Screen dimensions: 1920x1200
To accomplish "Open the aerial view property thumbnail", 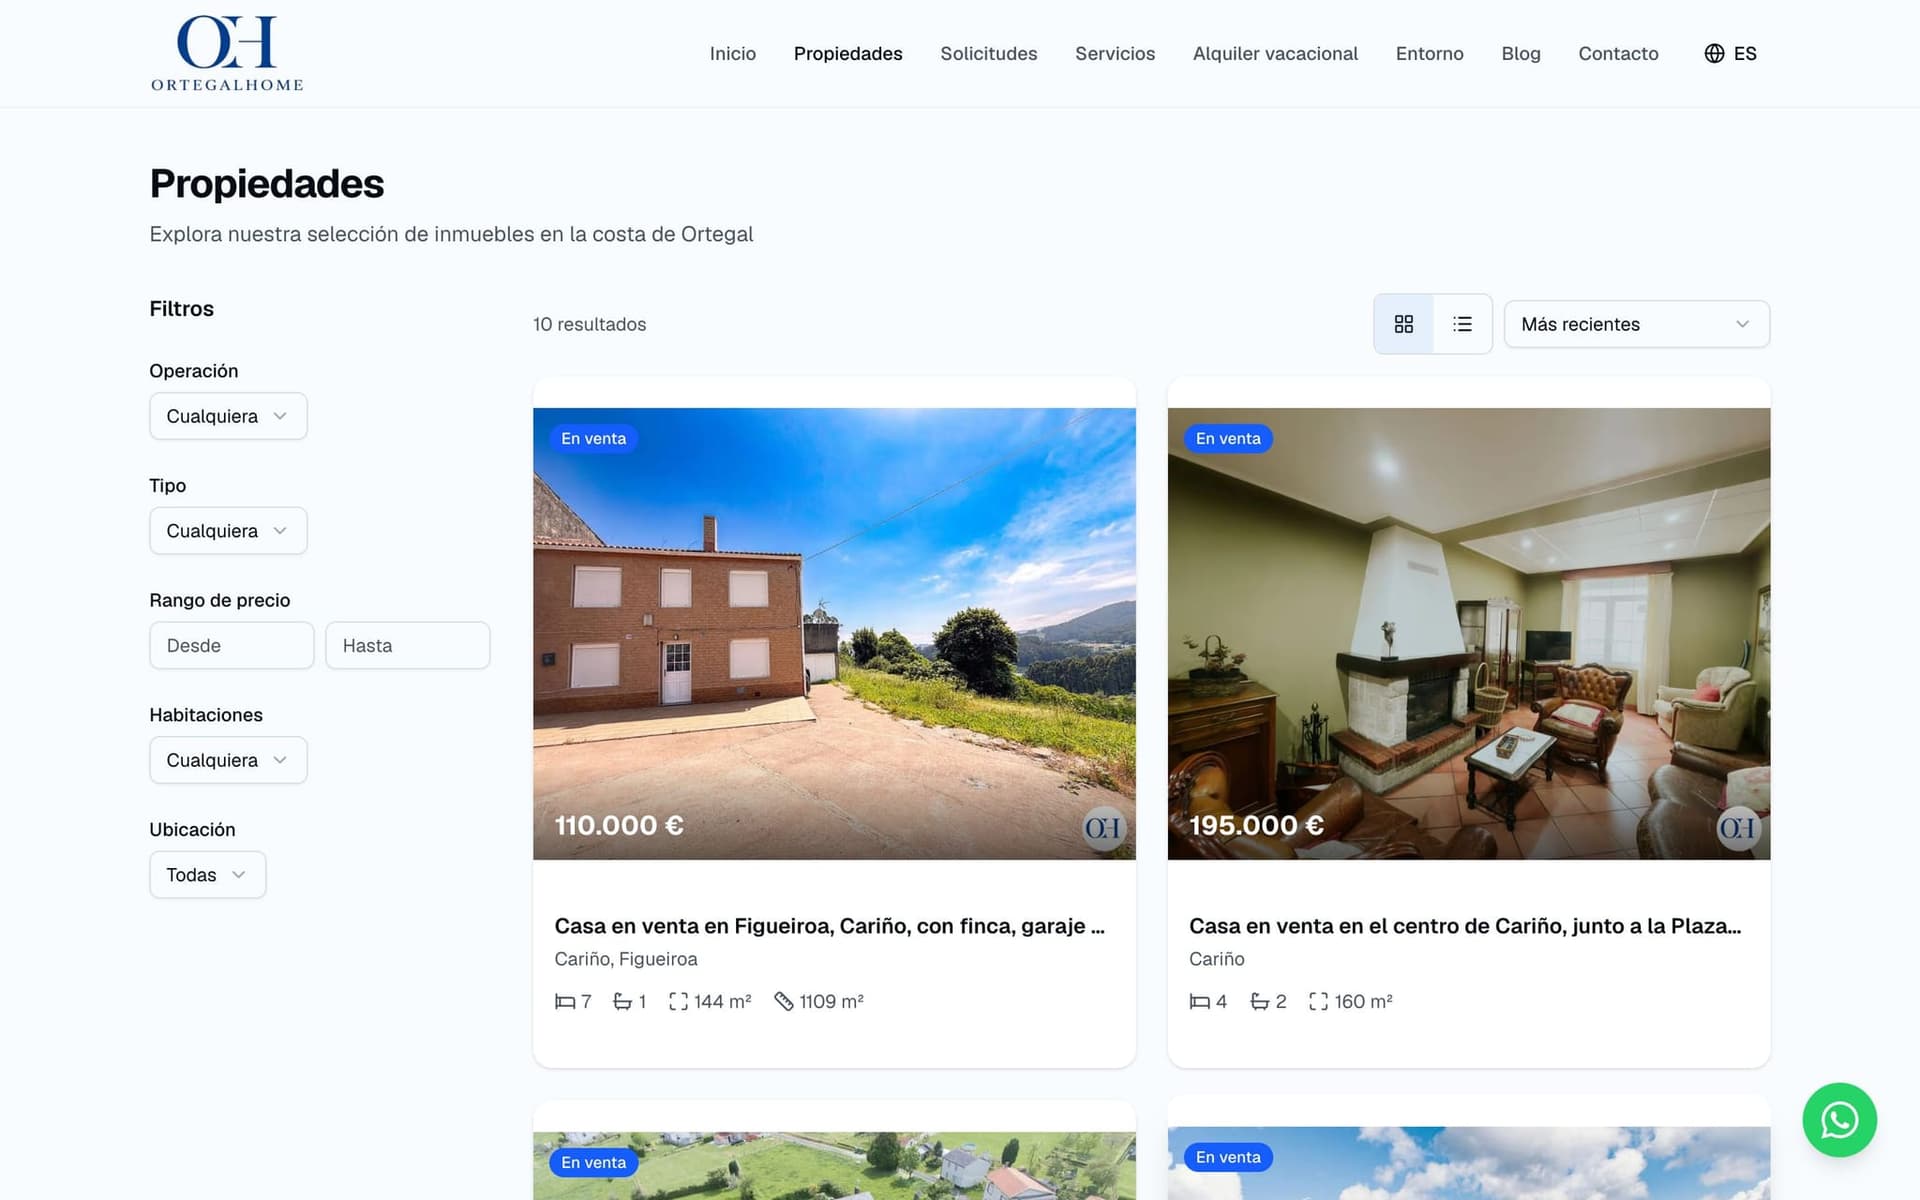I will (834, 1166).
